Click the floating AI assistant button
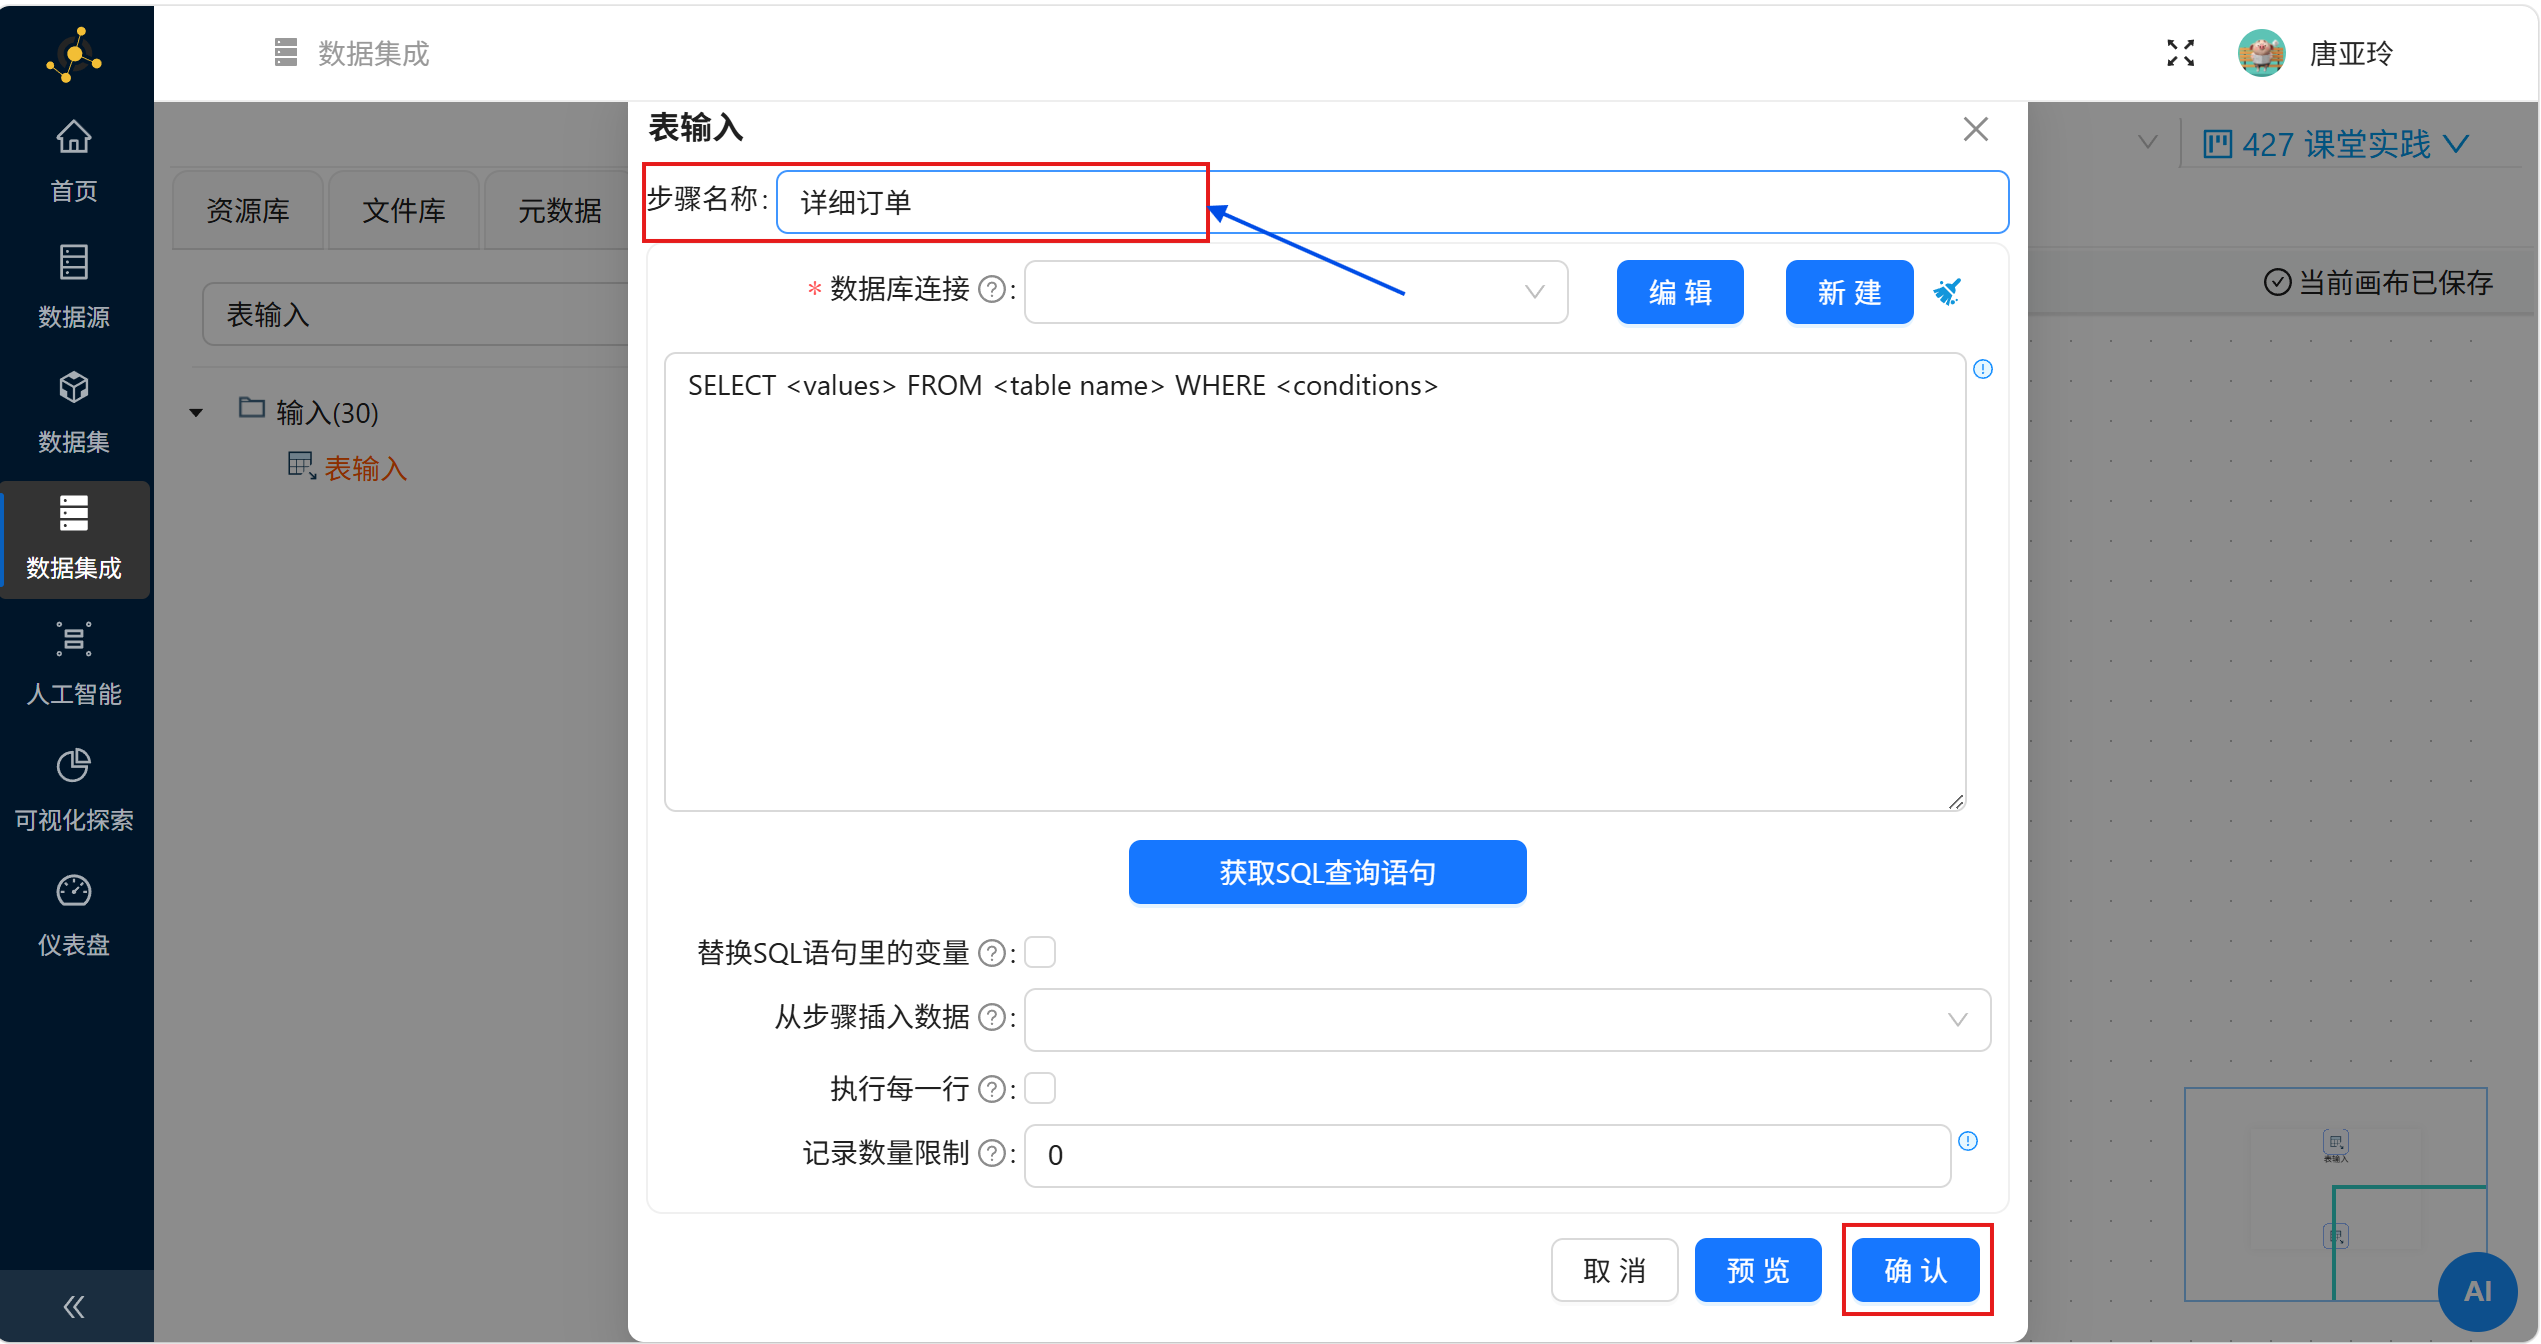 click(x=2476, y=1291)
